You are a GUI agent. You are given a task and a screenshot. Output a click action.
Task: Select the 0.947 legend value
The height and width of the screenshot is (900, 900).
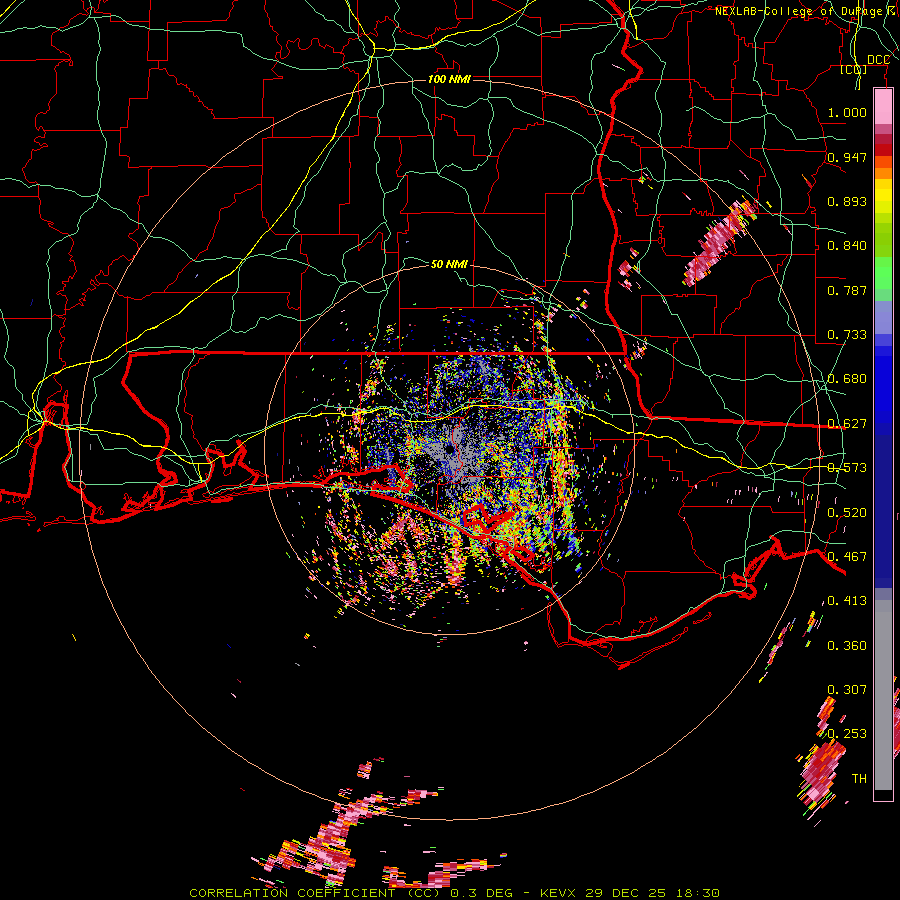click(x=847, y=157)
